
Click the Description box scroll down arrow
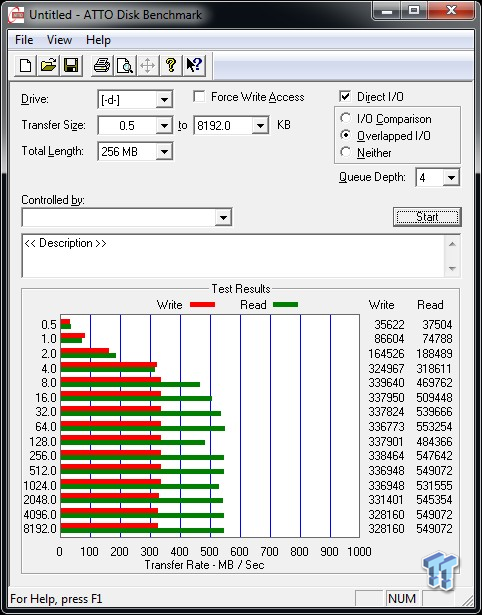click(x=452, y=269)
